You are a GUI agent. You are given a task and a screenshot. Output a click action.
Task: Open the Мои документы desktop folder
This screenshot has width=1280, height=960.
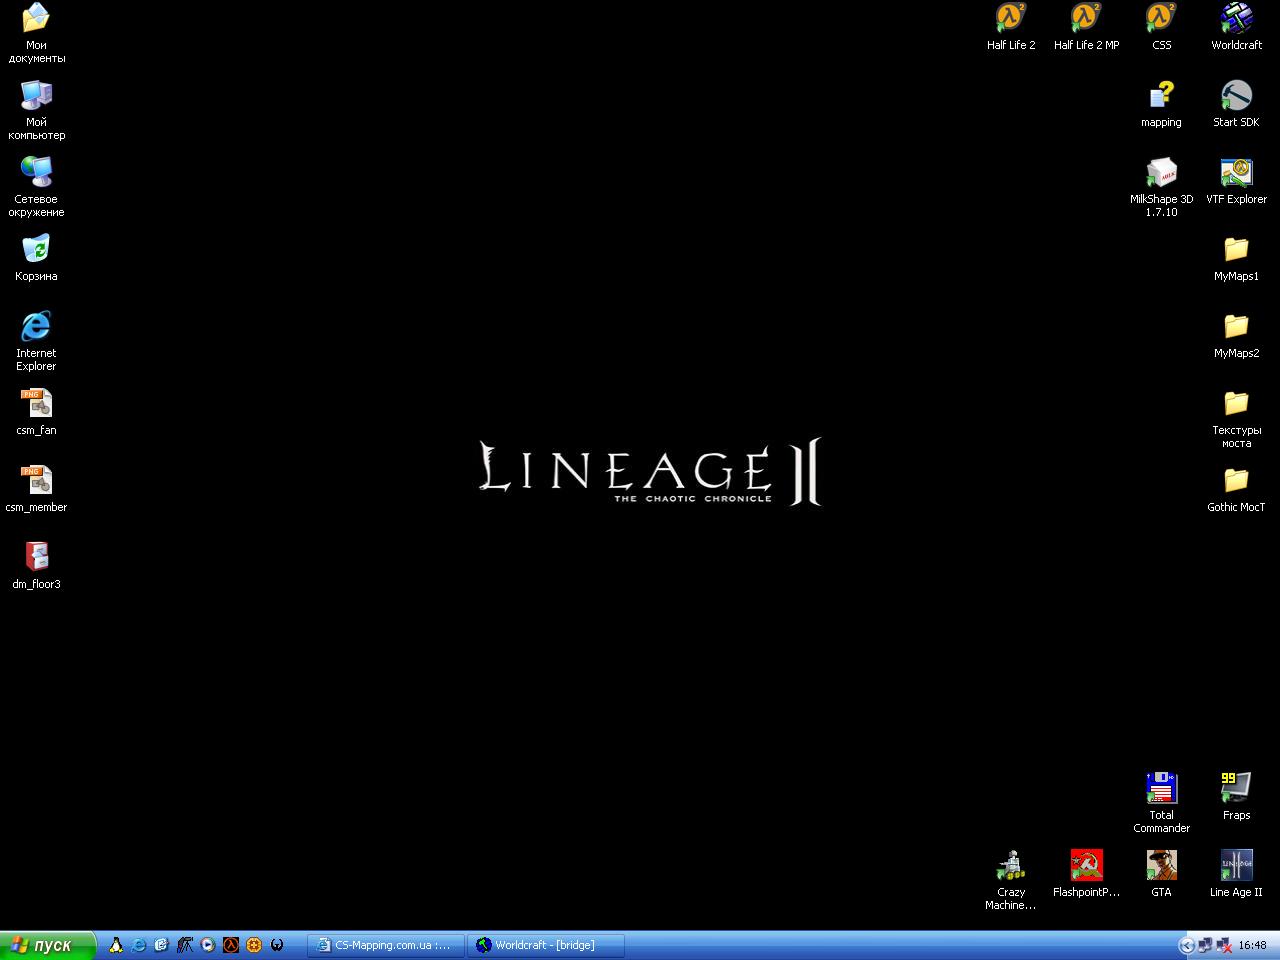point(36,32)
